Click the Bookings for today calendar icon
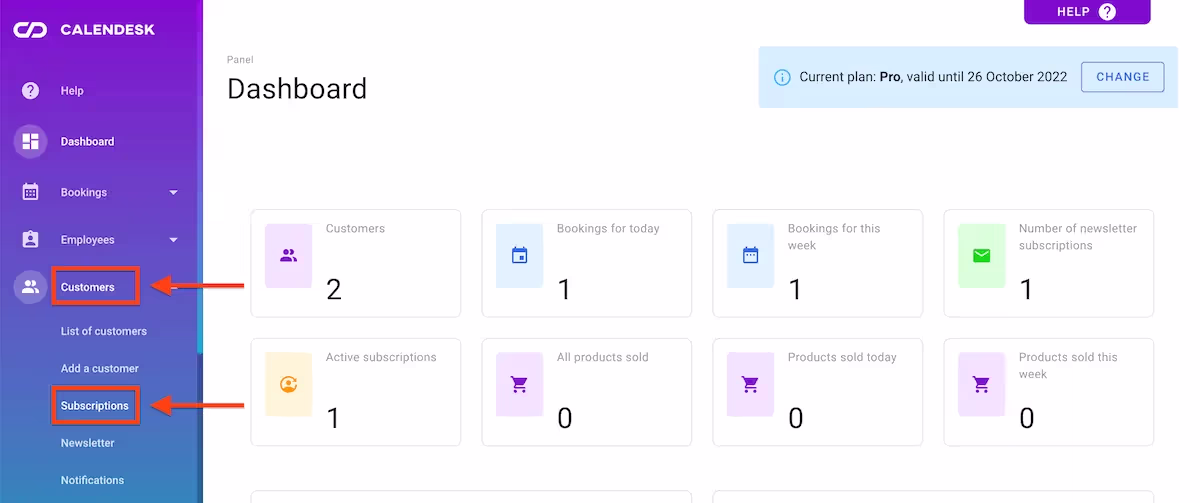1200x503 pixels. pos(519,256)
